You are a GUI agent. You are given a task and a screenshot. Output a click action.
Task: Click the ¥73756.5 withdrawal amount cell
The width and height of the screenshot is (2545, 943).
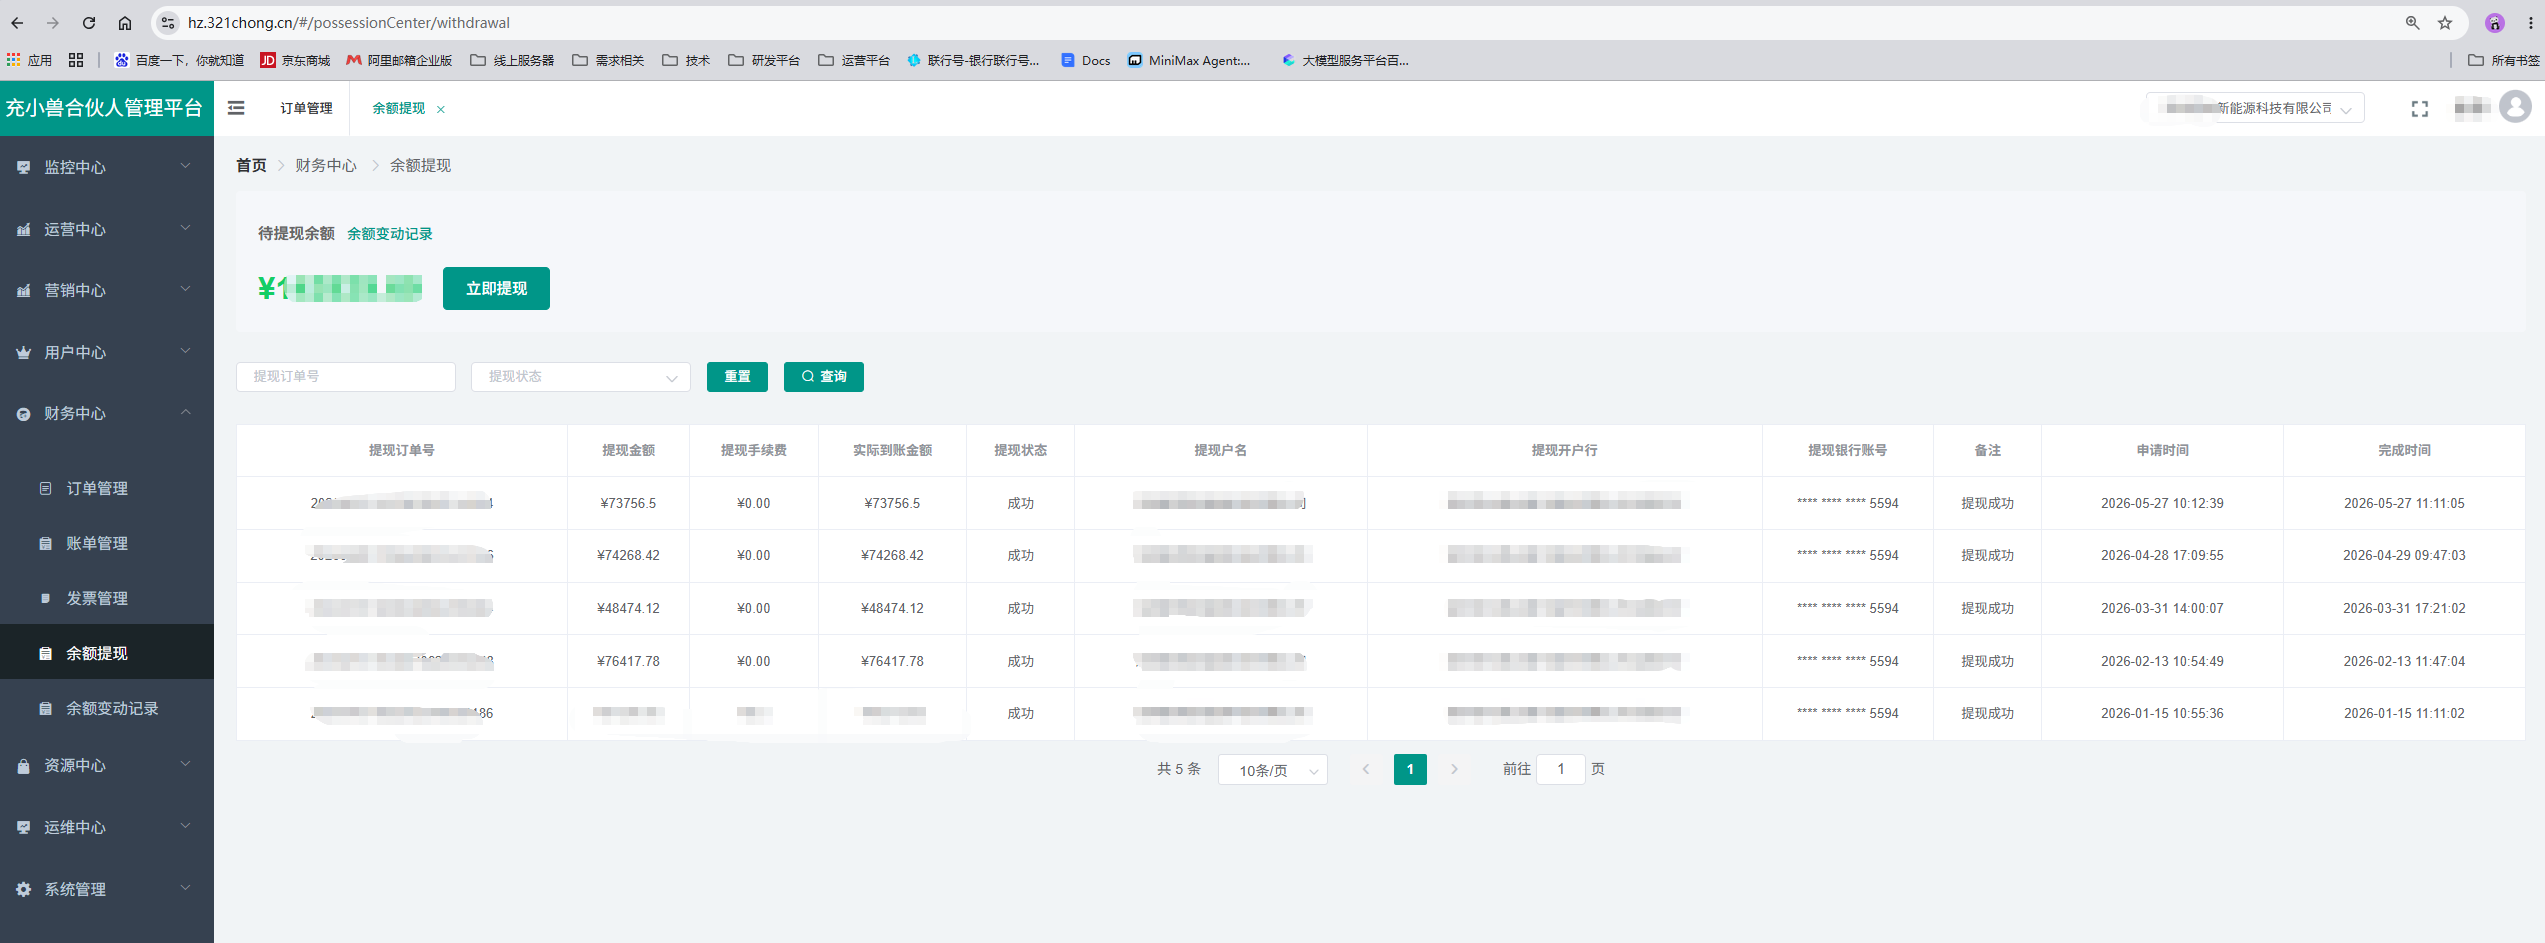628,503
